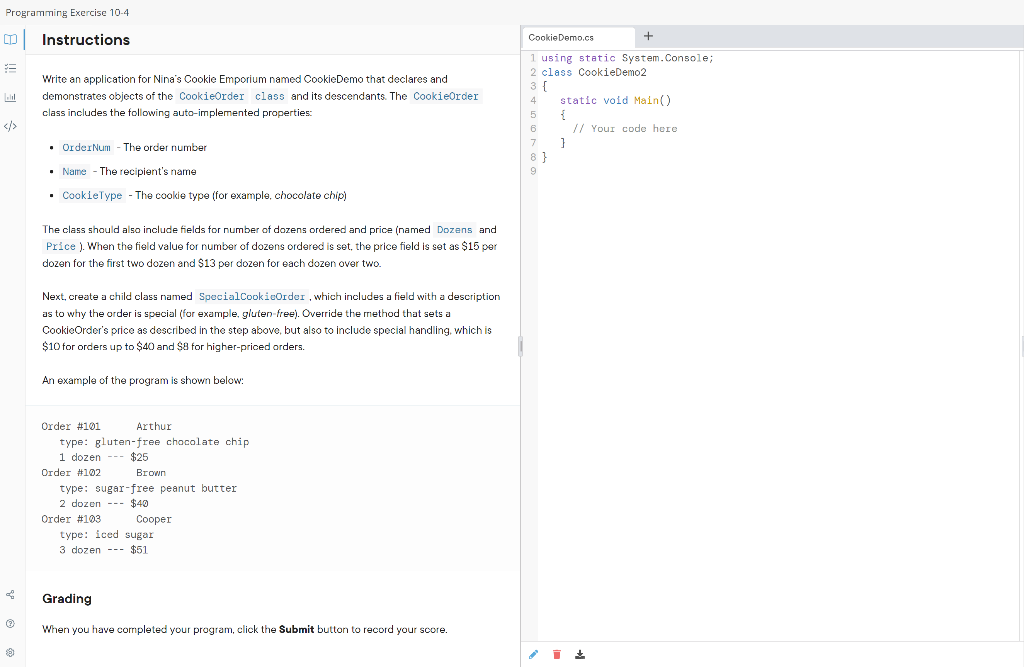Click the blue pencil edit icon
Image resolution: width=1024 pixels, height=667 pixels.
pos(533,654)
